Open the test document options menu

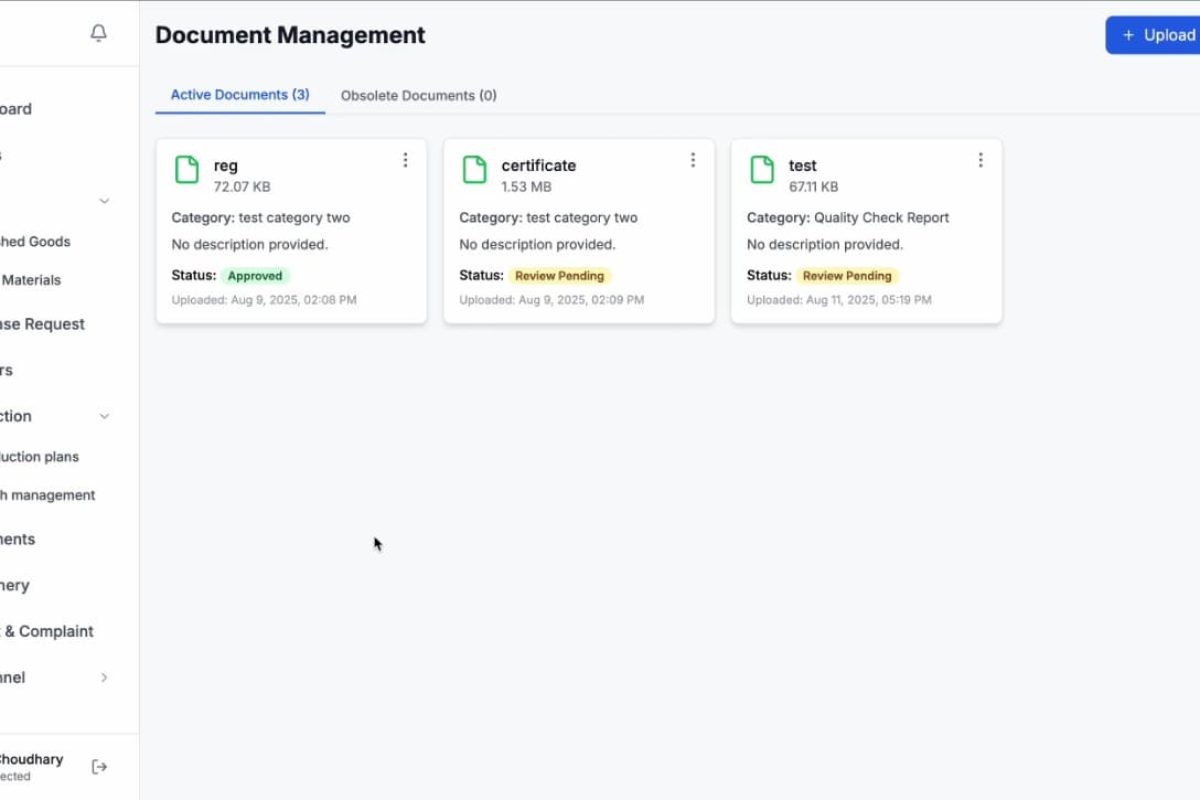pos(980,160)
